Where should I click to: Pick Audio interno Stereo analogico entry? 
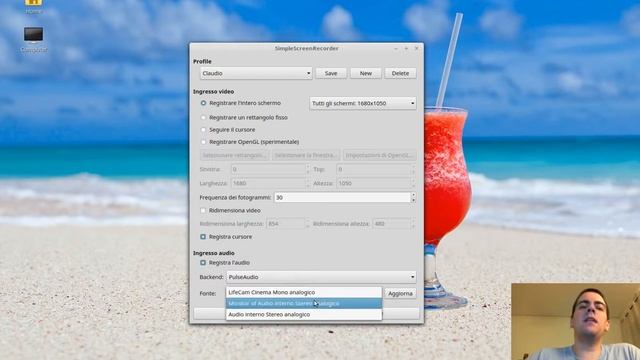304,314
